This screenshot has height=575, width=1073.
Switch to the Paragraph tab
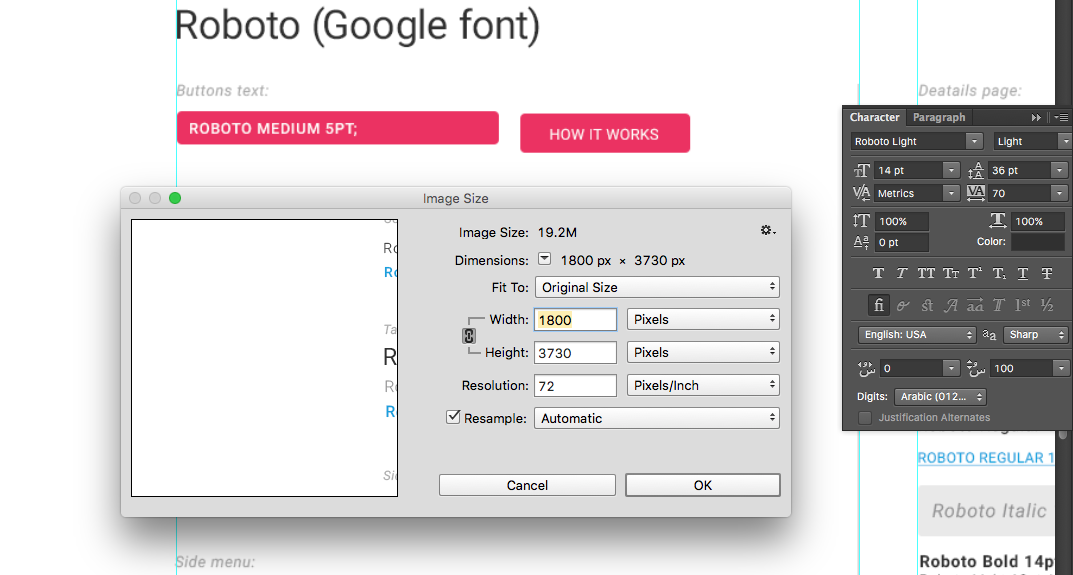(x=939, y=117)
